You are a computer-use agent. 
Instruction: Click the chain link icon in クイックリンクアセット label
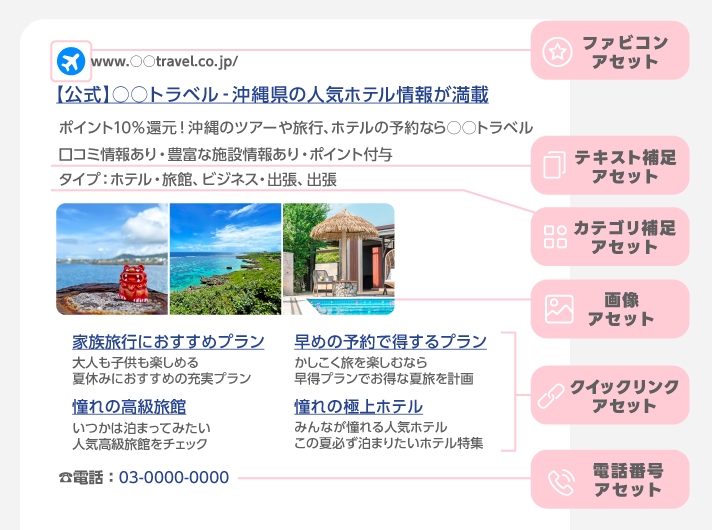pyautogui.click(x=551, y=395)
